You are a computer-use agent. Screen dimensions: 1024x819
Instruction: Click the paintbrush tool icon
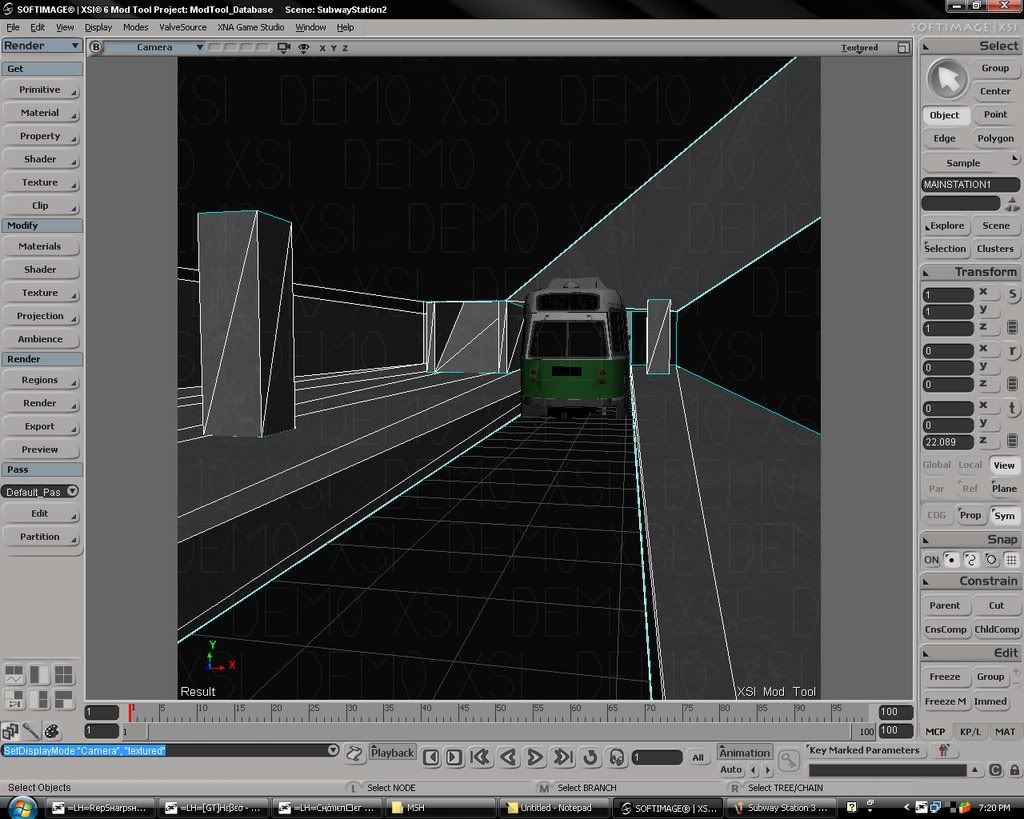(x=31, y=731)
